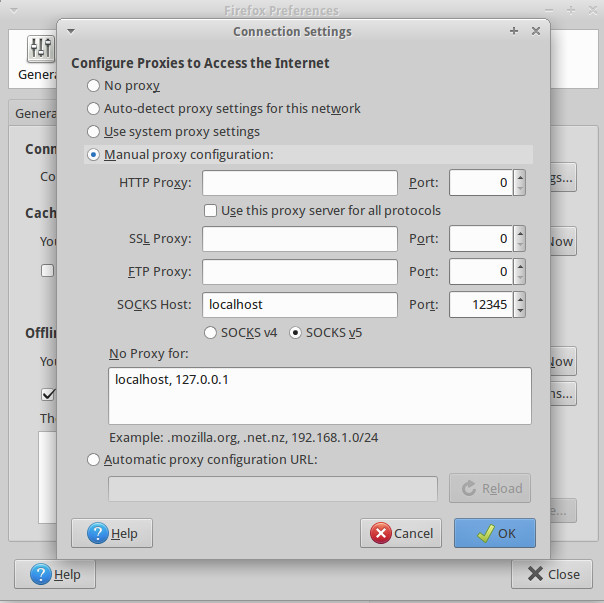This screenshot has height=603, width=604.
Task: Cancel the Connection Settings dialog
Action: pos(401,533)
